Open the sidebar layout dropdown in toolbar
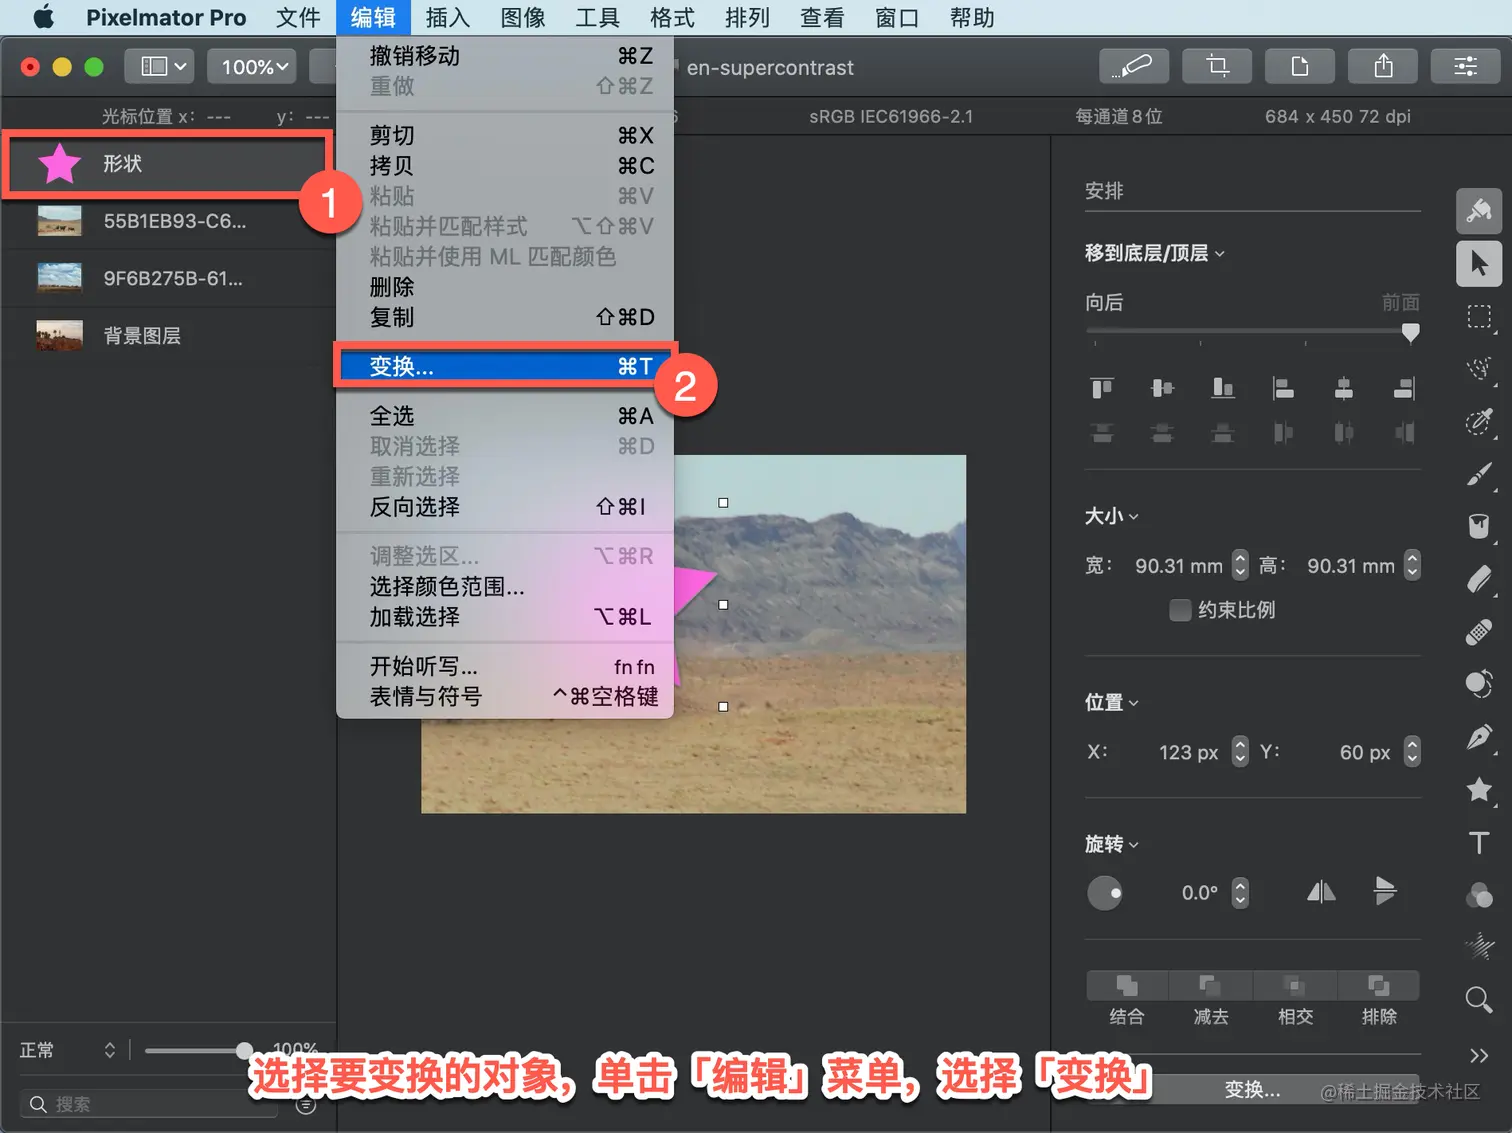This screenshot has height=1133, width=1512. click(x=158, y=66)
